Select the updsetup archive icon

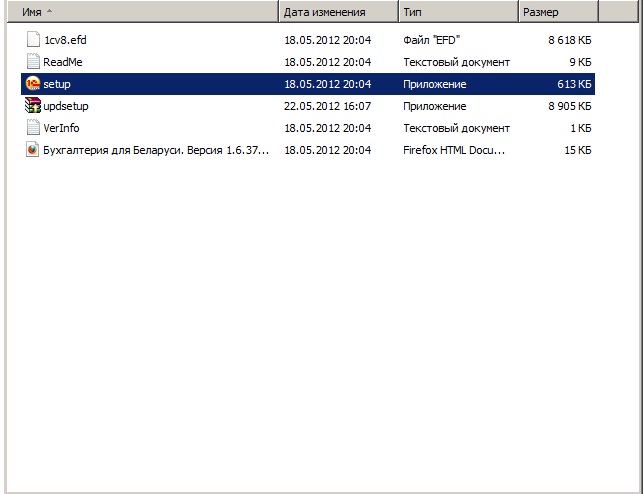coord(32,106)
